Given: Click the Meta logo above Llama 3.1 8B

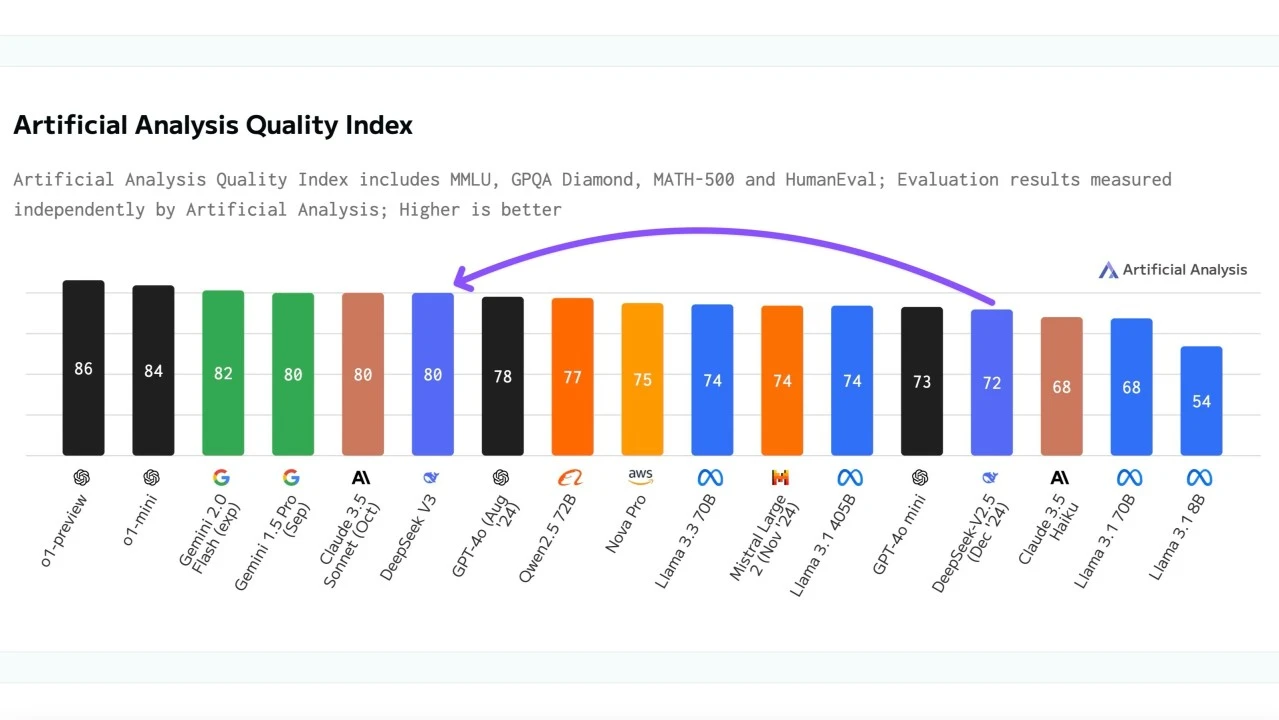Looking at the screenshot, I should (1200, 478).
